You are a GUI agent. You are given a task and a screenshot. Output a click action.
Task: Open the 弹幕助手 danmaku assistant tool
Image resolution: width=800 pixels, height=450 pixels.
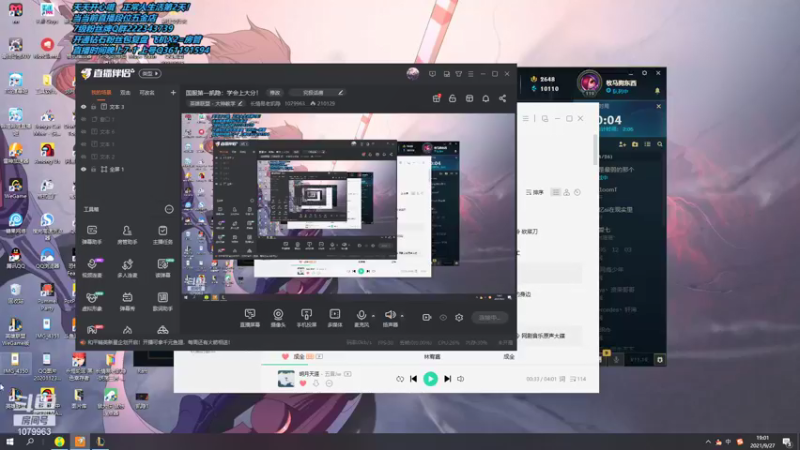pos(92,234)
